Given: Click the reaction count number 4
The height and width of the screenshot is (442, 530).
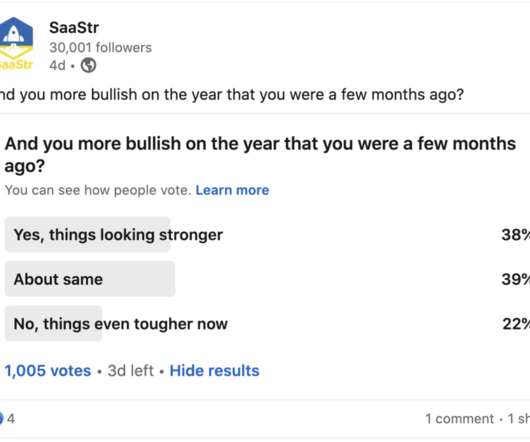Looking at the screenshot, I should tap(11, 419).
